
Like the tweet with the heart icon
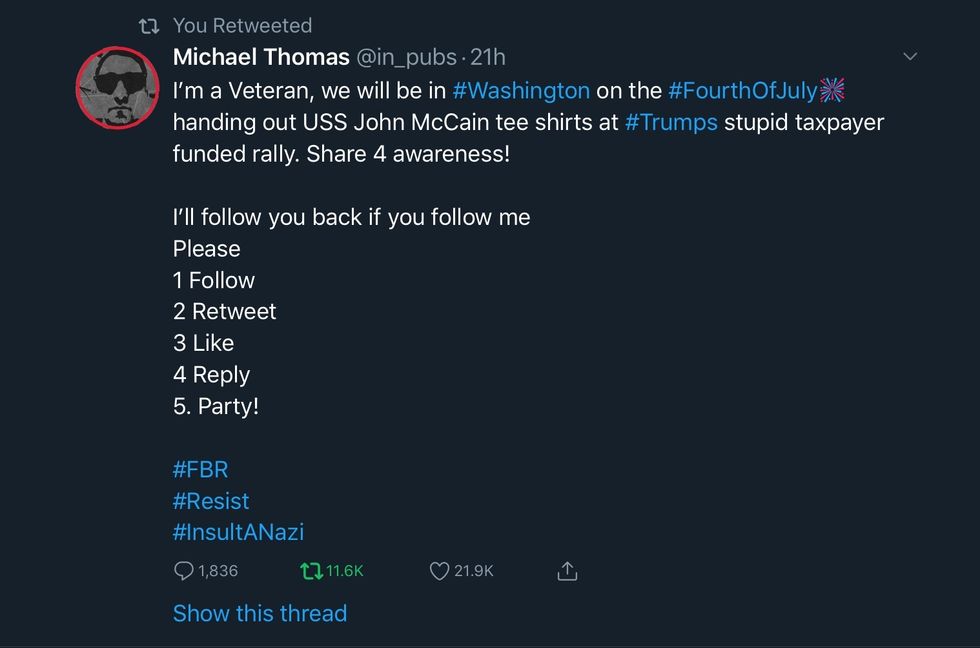click(x=439, y=571)
